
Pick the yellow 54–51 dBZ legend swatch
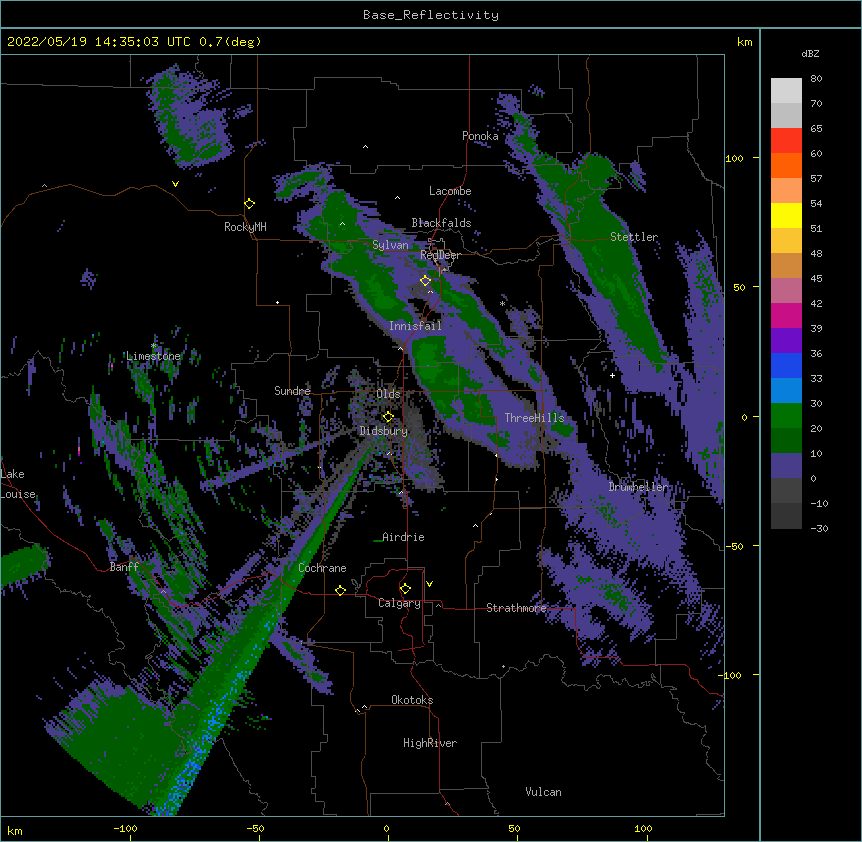(x=786, y=215)
